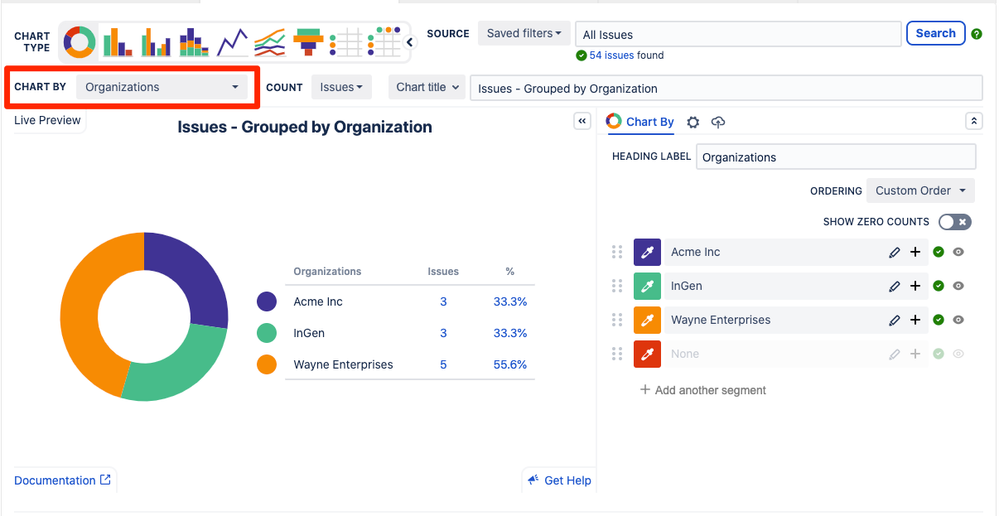Edit the Acme Inc segment with pencil icon
Viewport: 999px width, 516px height.
click(895, 252)
